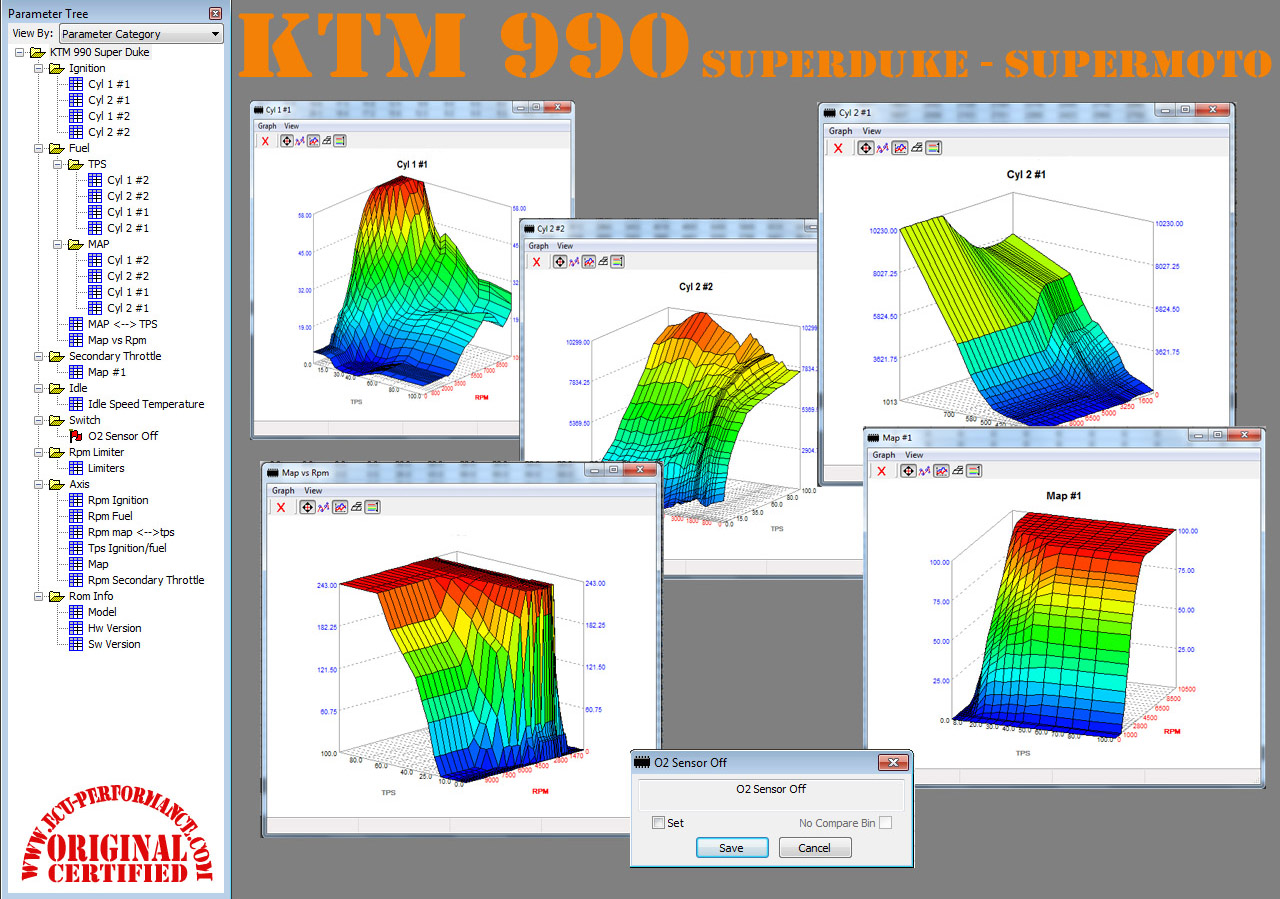Switch Map vs Rpm to 2D line graph
The height and width of the screenshot is (899, 1280).
(324, 507)
